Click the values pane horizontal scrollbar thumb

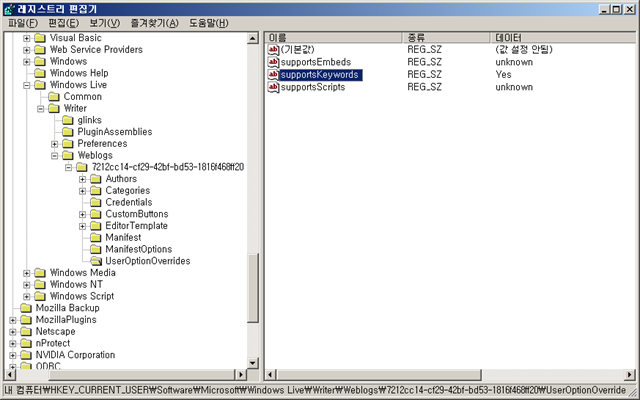[x=379, y=374]
